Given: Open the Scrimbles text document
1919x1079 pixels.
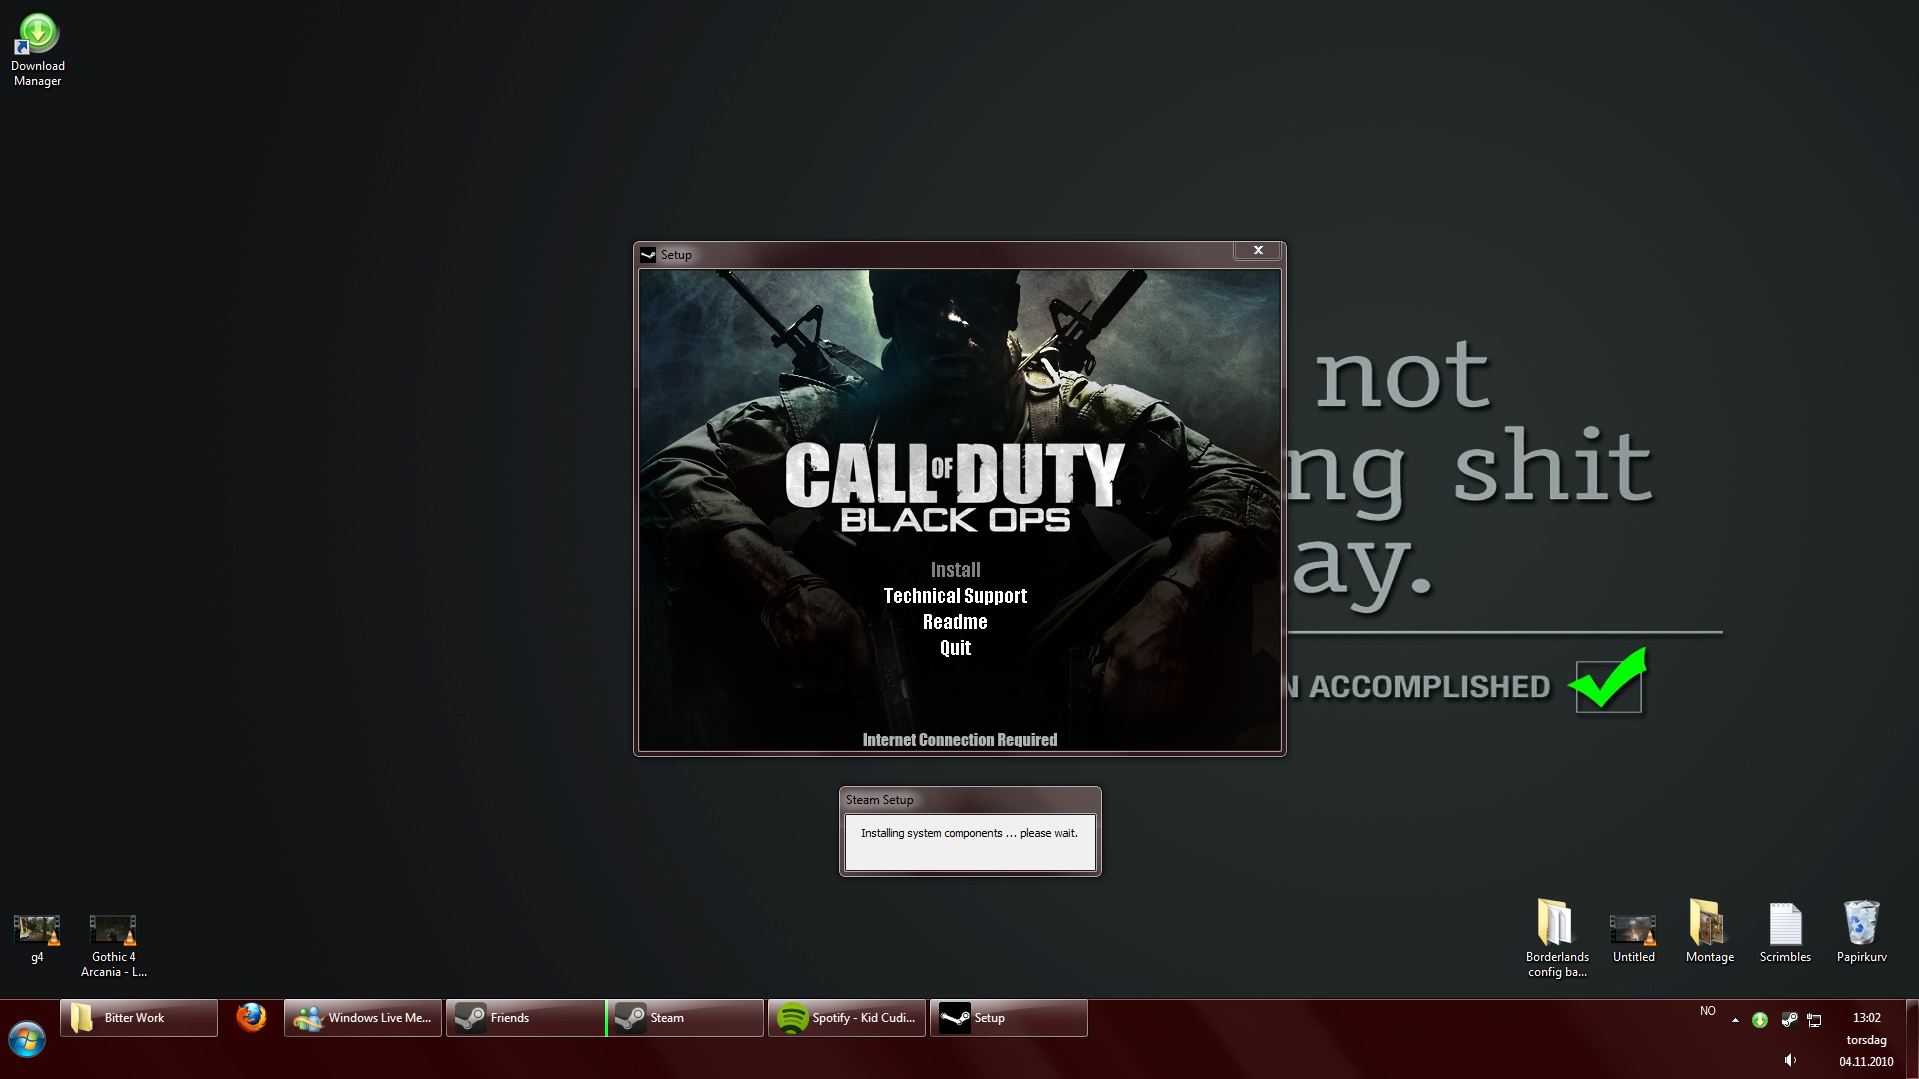Looking at the screenshot, I should click(x=1785, y=932).
